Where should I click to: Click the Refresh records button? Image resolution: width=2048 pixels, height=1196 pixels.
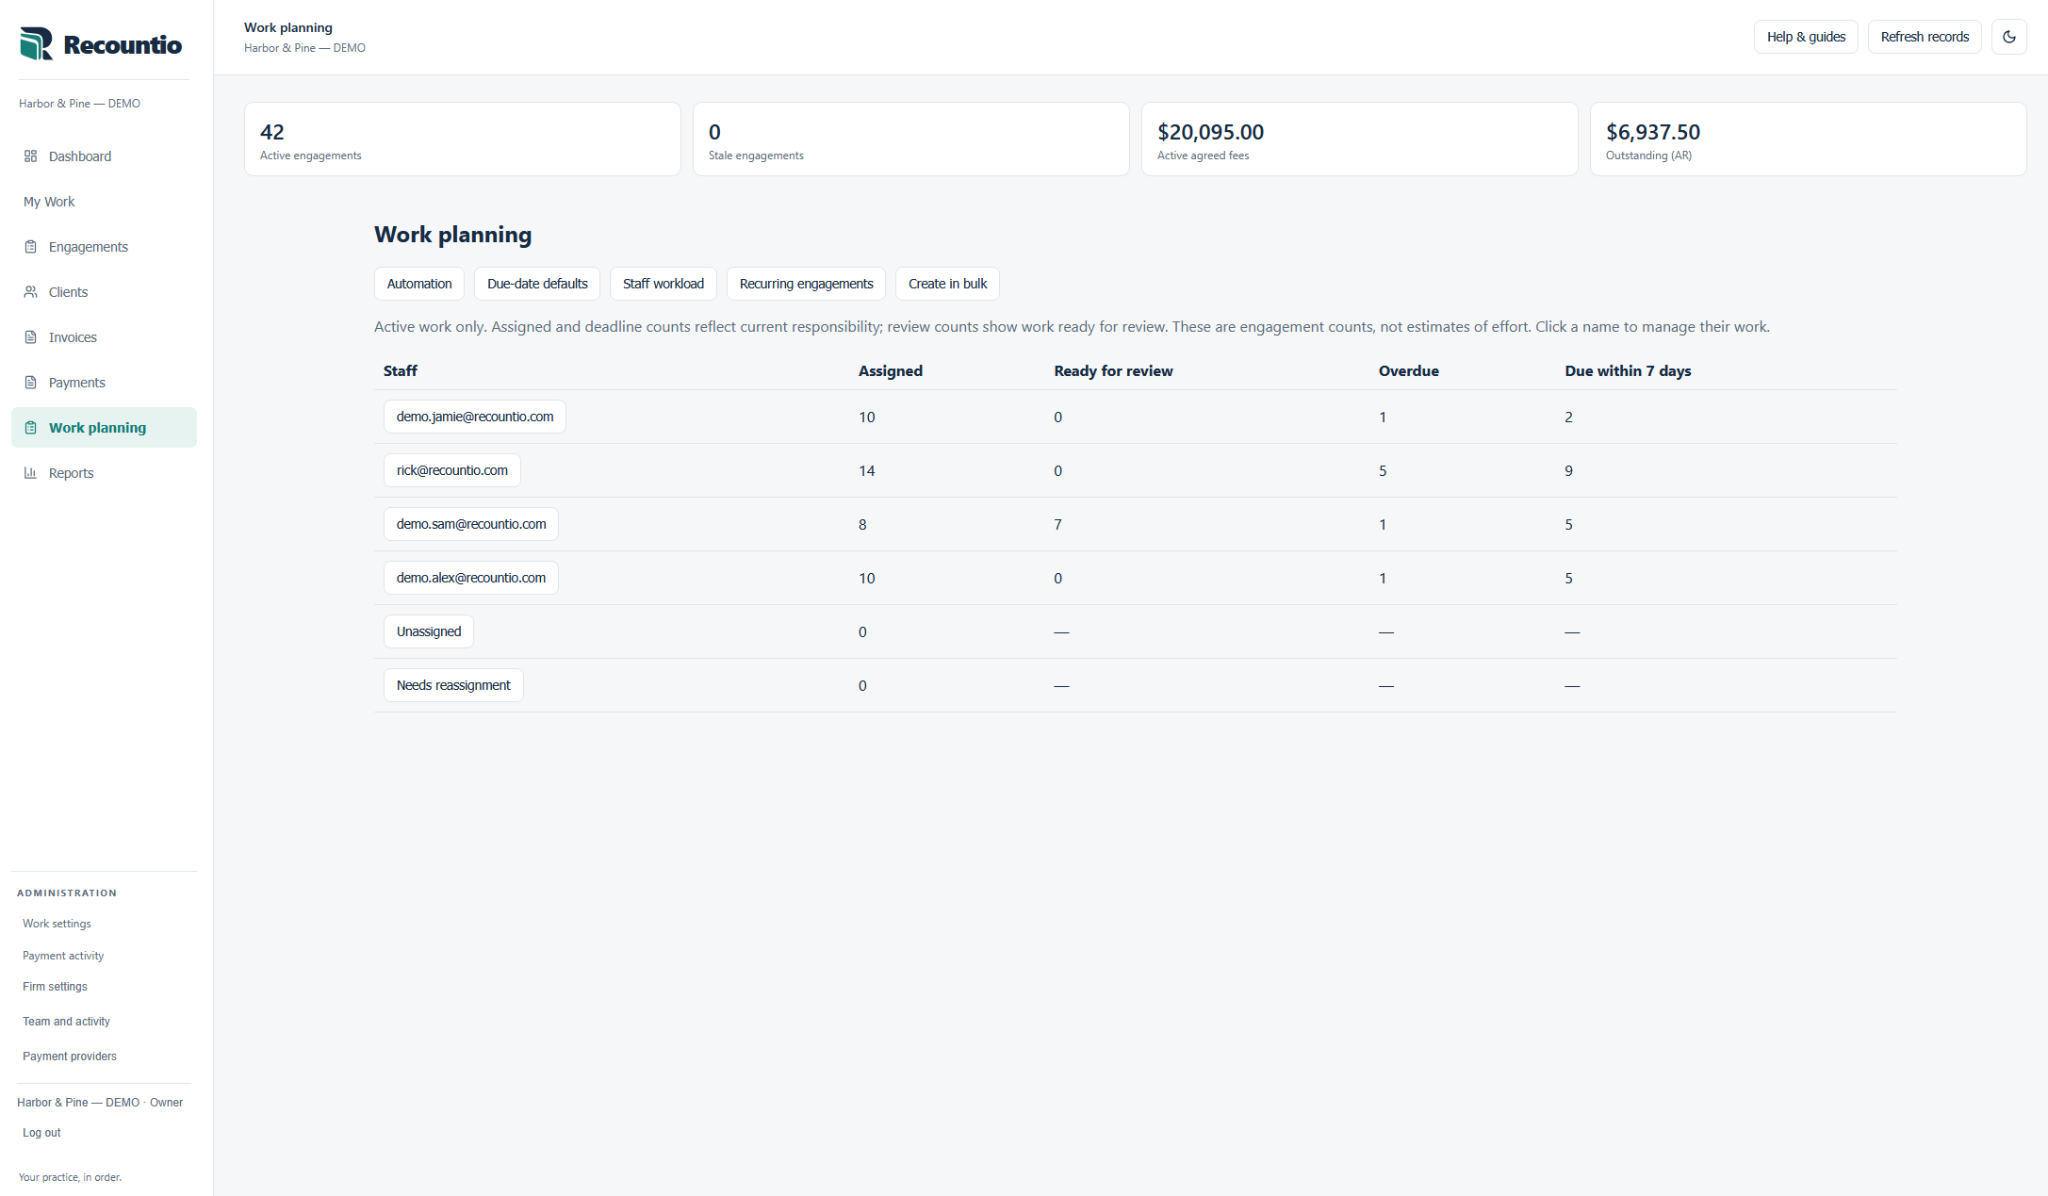click(x=1924, y=37)
